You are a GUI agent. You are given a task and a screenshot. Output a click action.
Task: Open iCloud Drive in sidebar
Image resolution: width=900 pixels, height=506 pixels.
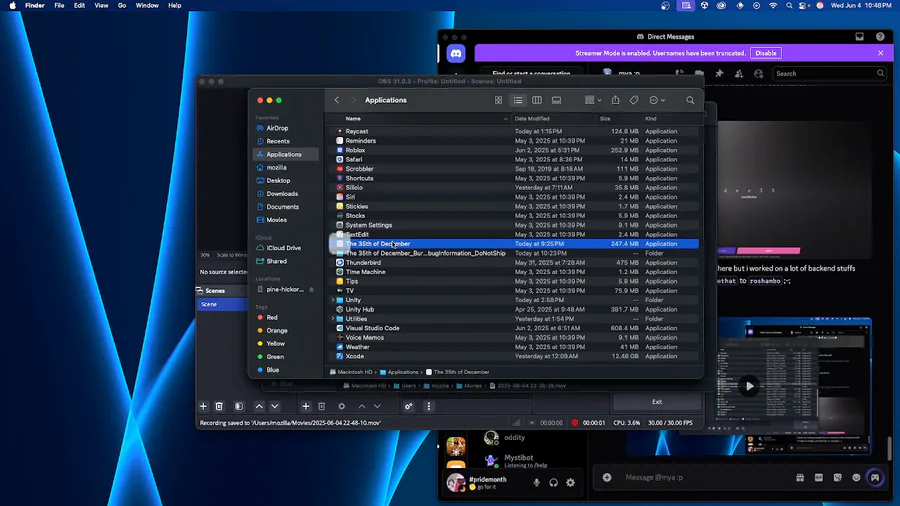point(284,248)
